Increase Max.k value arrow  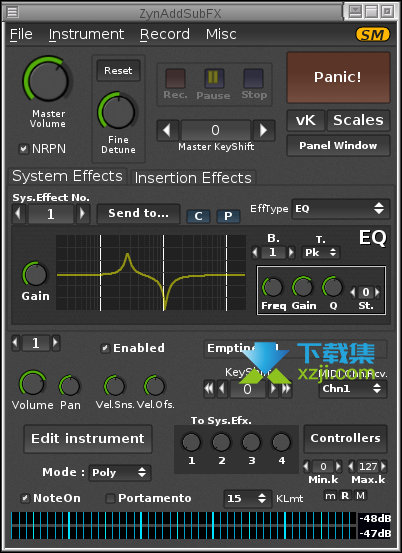[x=384, y=467]
